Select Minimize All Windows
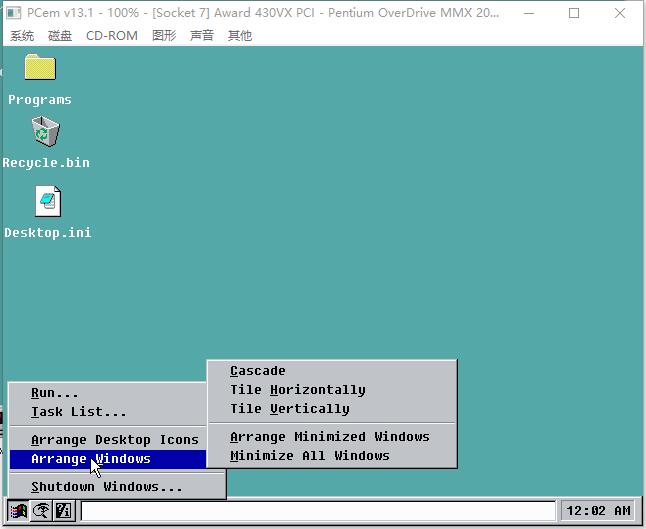The image size is (646, 529). pos(332,456)
